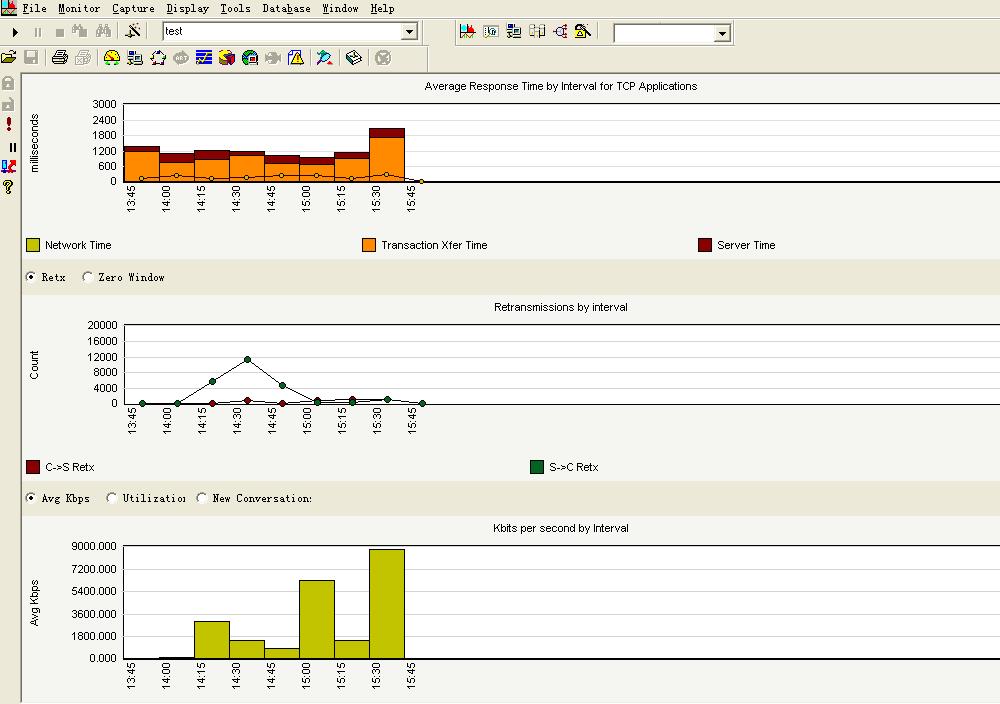
Task: Open the Capture menu
Action: coord(133,8)
